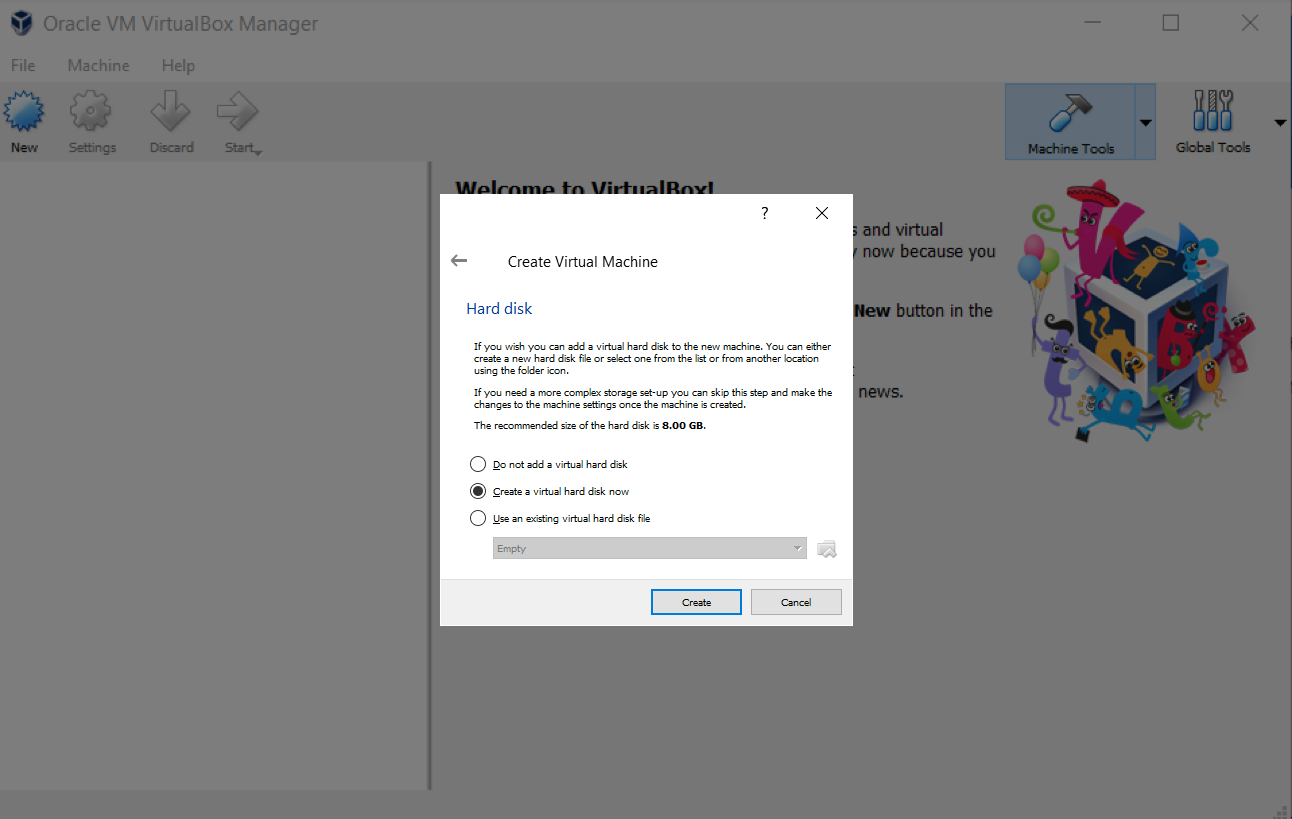Open the Global Tools dropdown arrow
Image resolution: width=1292 pixels, height=819 pixels.
[x=1279, y=122]
